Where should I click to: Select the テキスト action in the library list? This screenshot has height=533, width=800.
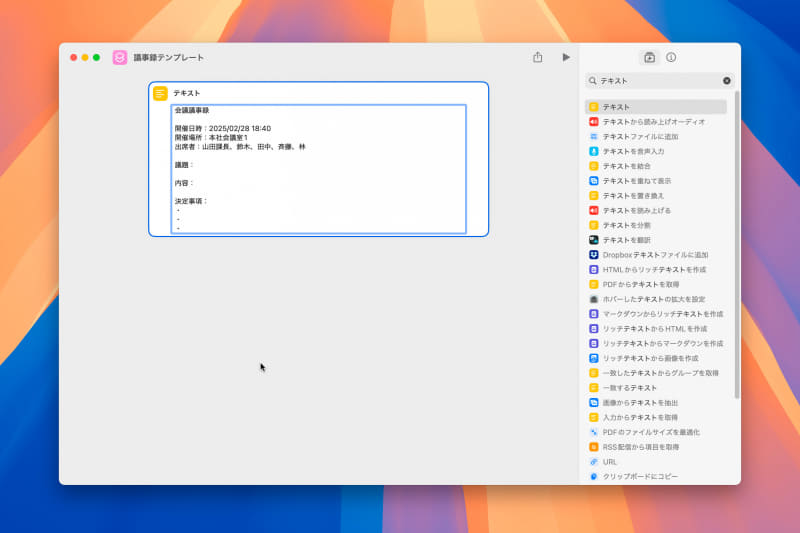tap(656, 107)
